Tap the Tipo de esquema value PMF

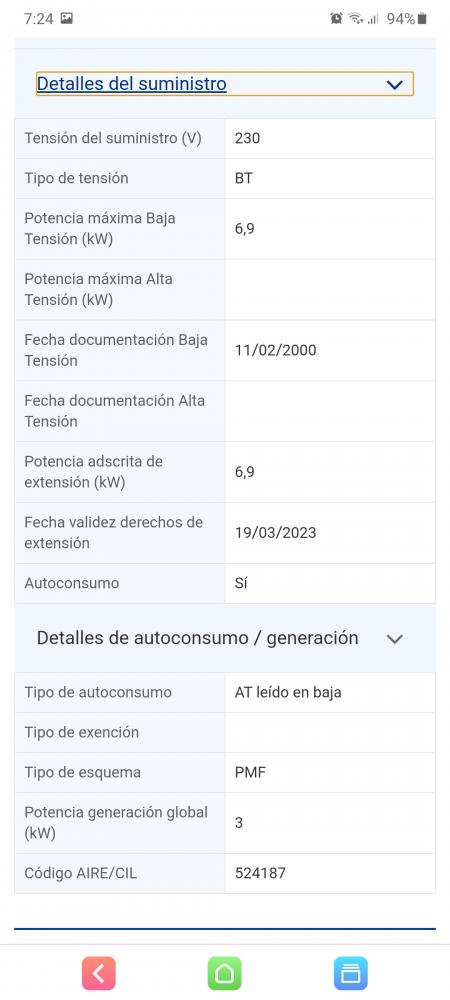250,772
